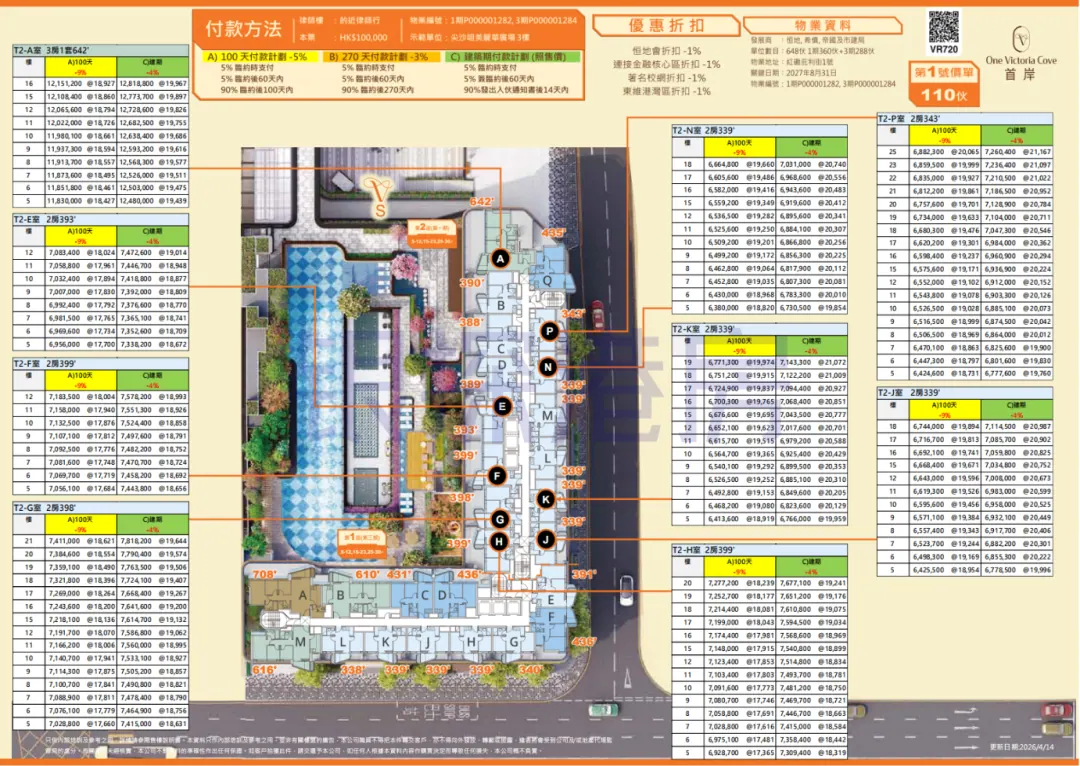Image resolution: width=1080 pixels, height=766 pixels.
Task: Select plan A) 100天付款計劃 -5%
Action: (x=258, y=57)
